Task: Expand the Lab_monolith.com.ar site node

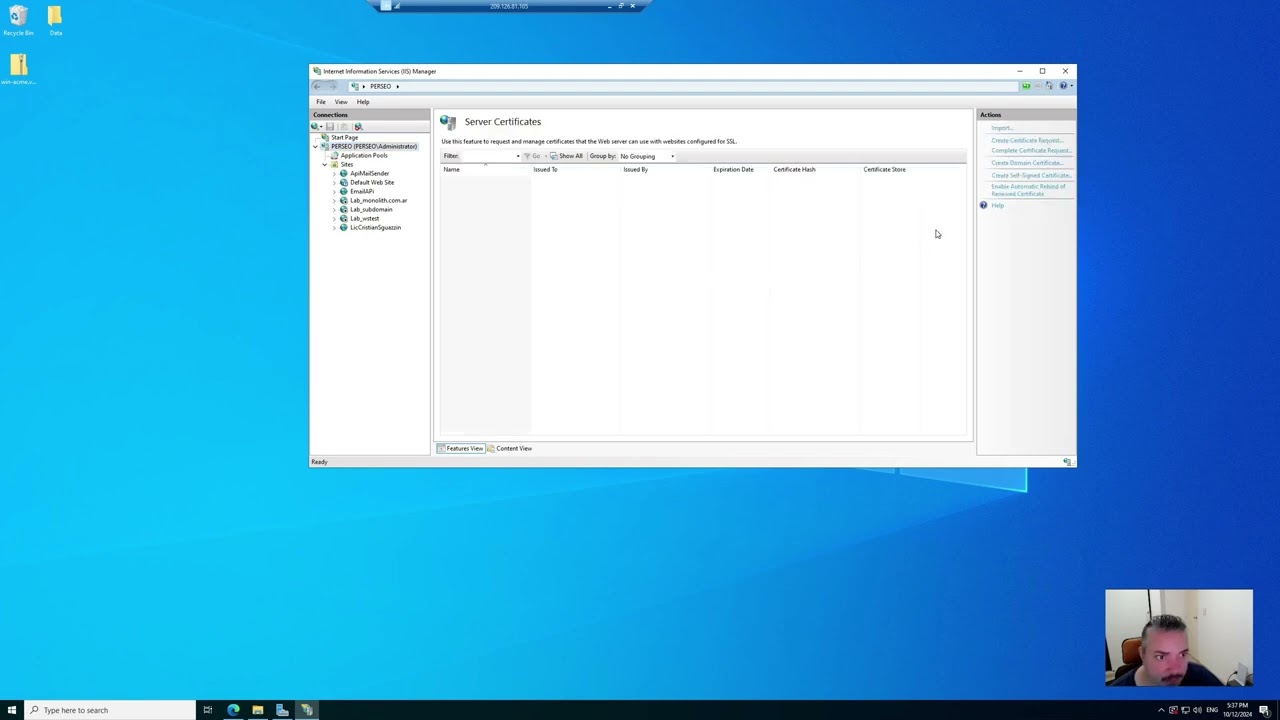Action: tap(334, 200)
